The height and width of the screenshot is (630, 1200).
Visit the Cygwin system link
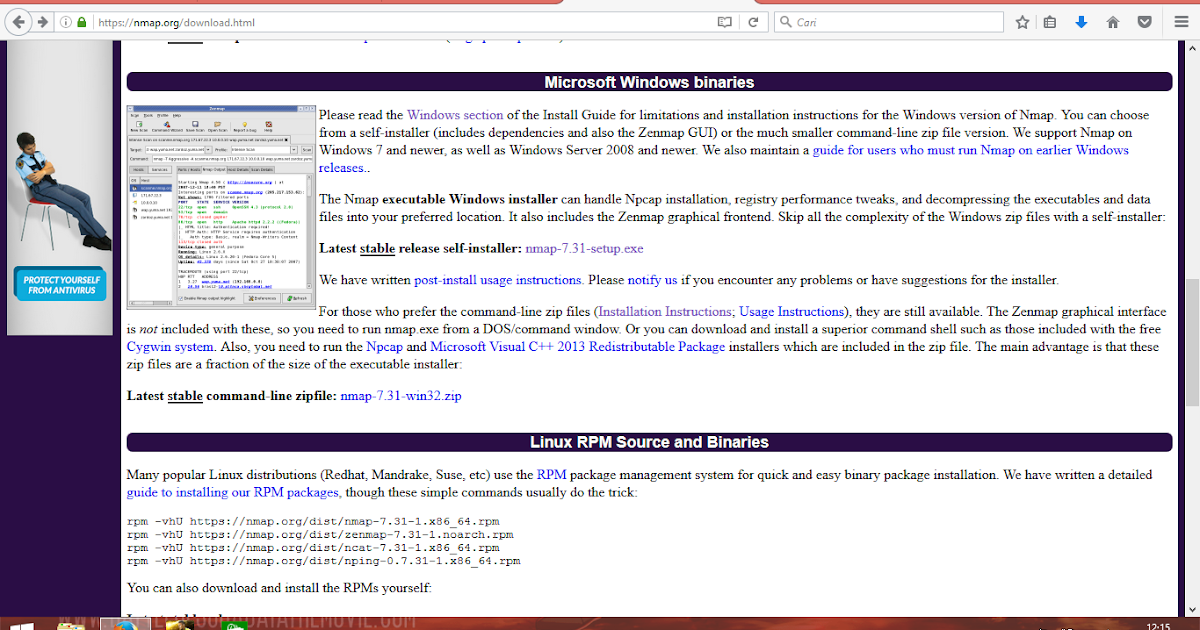coord(170,347)
